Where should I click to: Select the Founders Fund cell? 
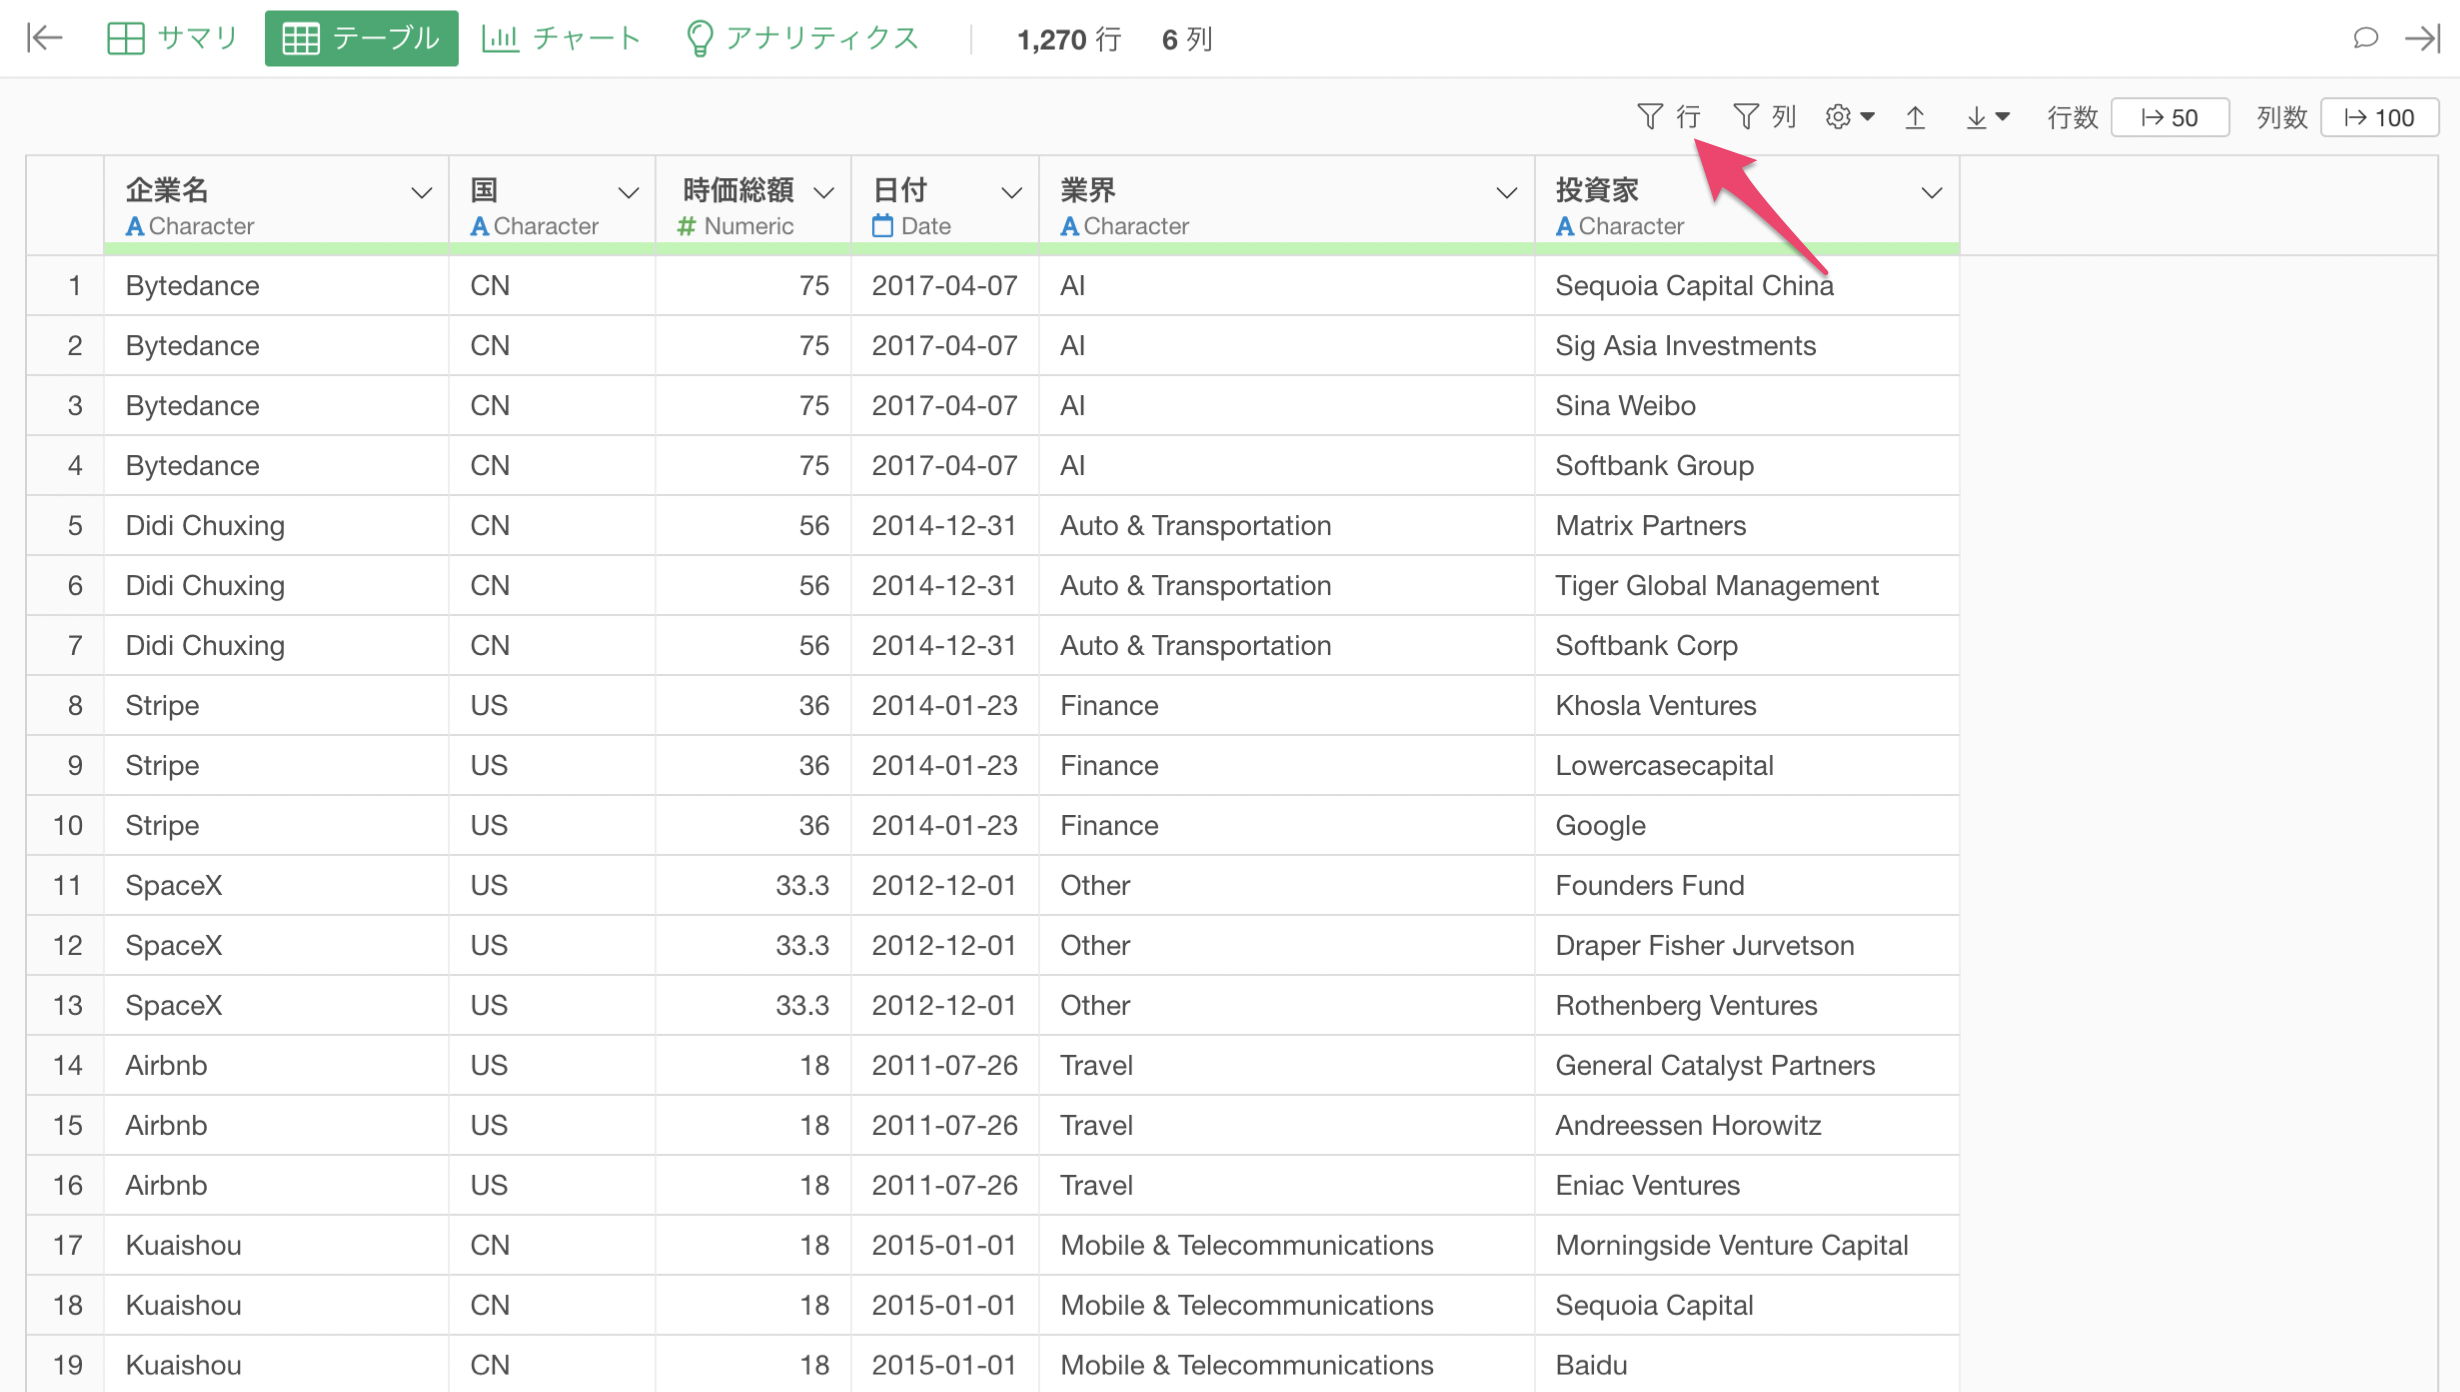pyautogui.click(x=1746, y=885)
